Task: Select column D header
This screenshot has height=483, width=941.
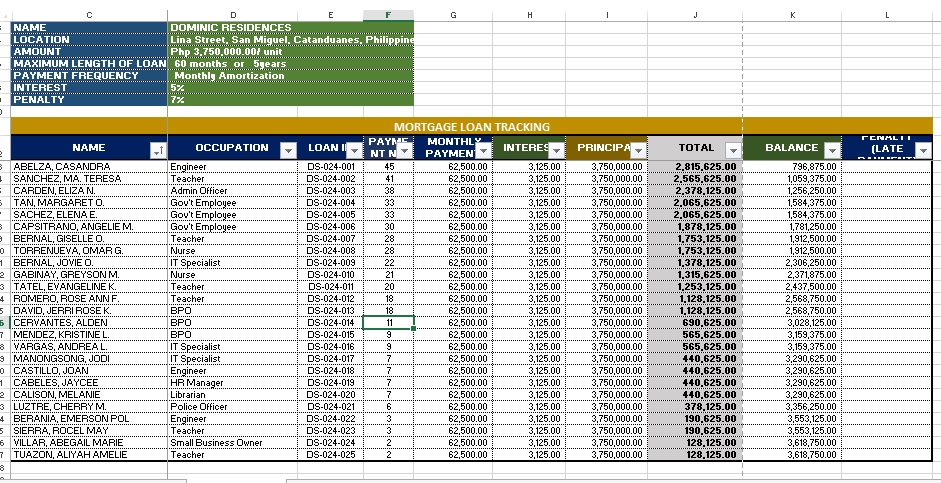Action: (x=233, y=15)
